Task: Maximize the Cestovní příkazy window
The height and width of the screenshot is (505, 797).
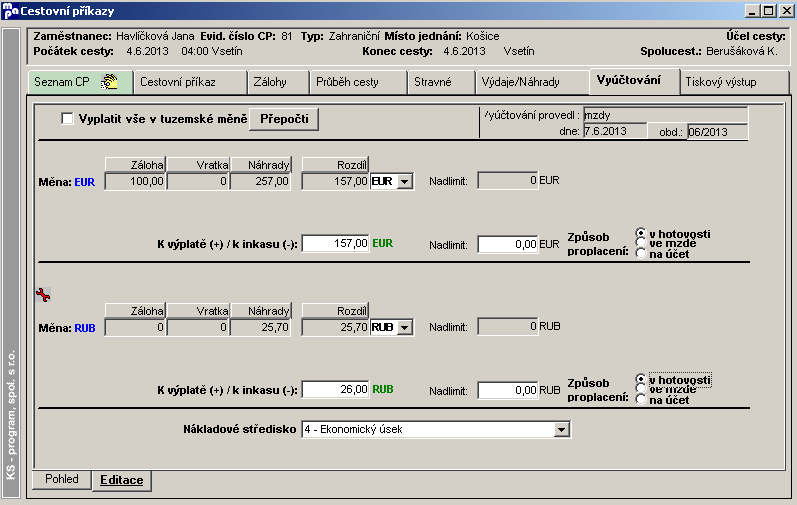Action: [x=769, y=11]
